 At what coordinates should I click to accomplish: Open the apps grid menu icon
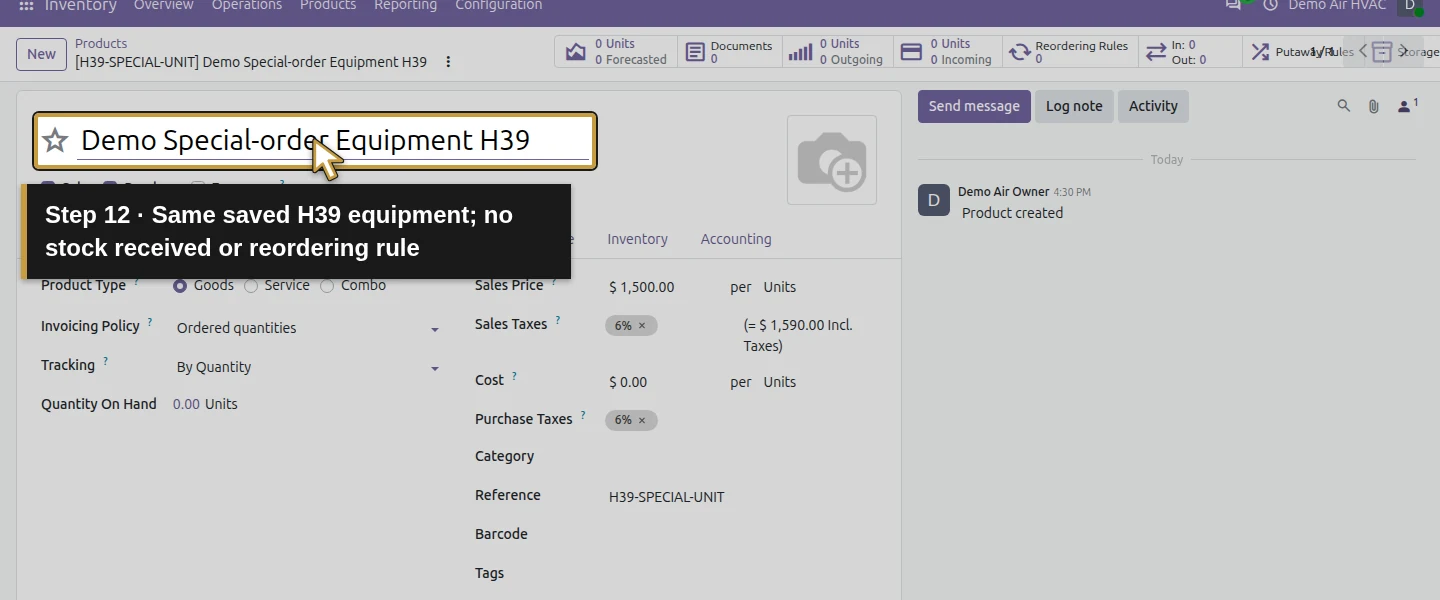point(27,6)
